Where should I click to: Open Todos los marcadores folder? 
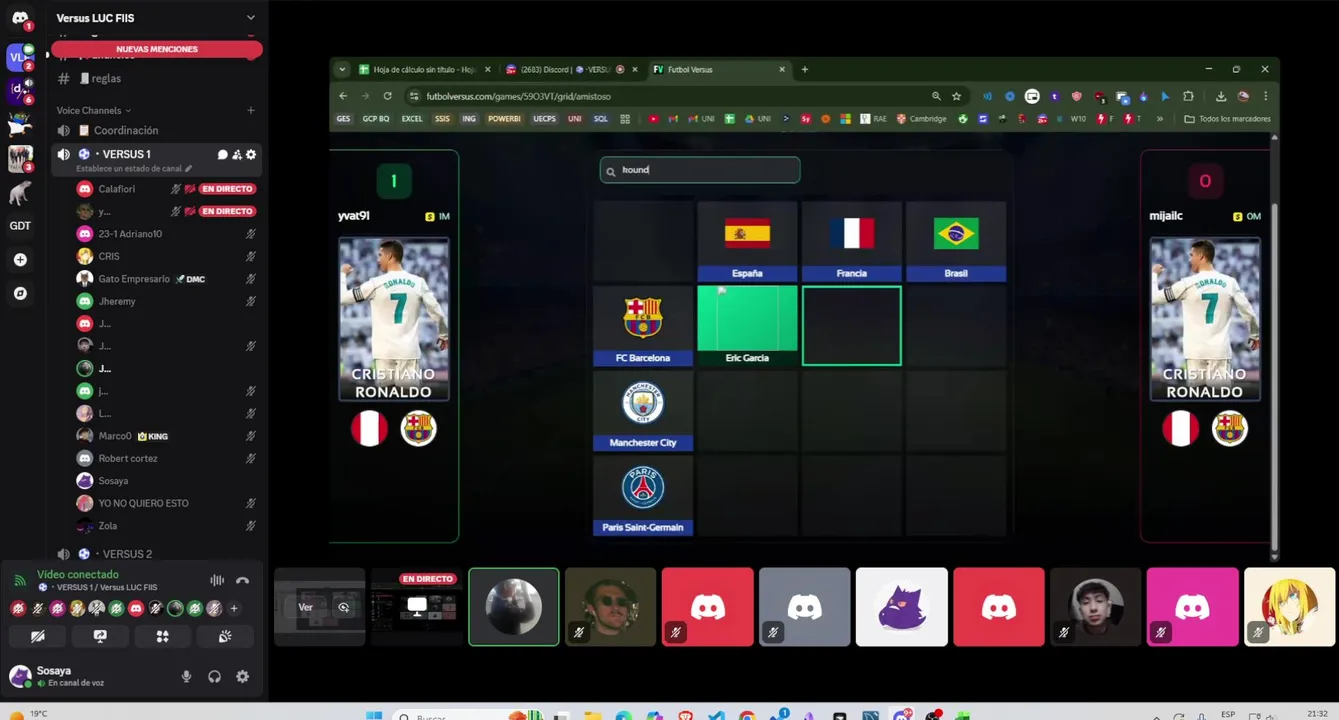(x=1227, y=119)
